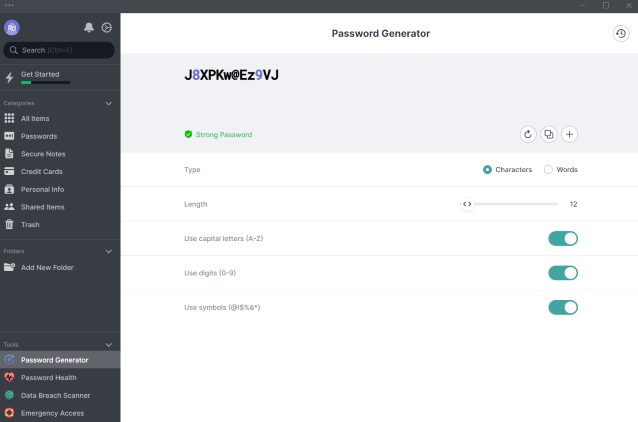The width and height of the screenshot is (638, 422).
Task: Collapse the Tools section chevron
Action: 109,345
